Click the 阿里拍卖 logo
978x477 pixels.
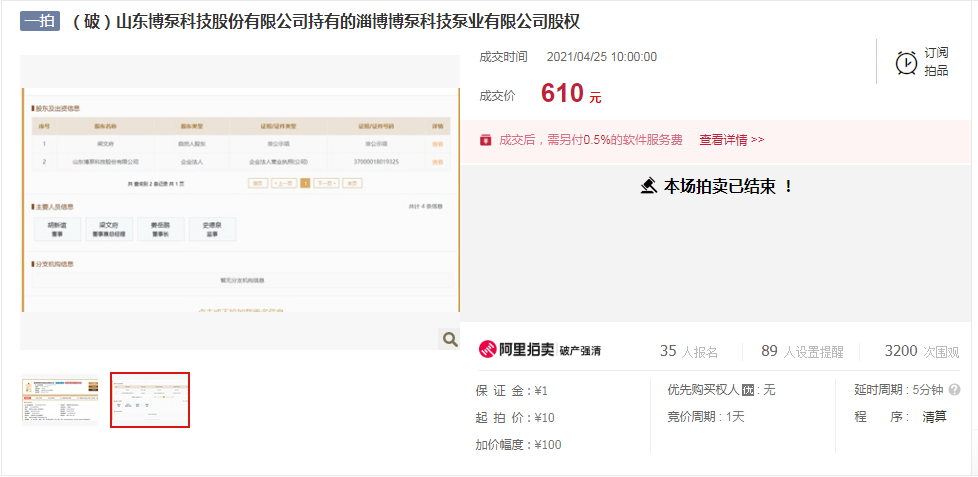[513, 350]
